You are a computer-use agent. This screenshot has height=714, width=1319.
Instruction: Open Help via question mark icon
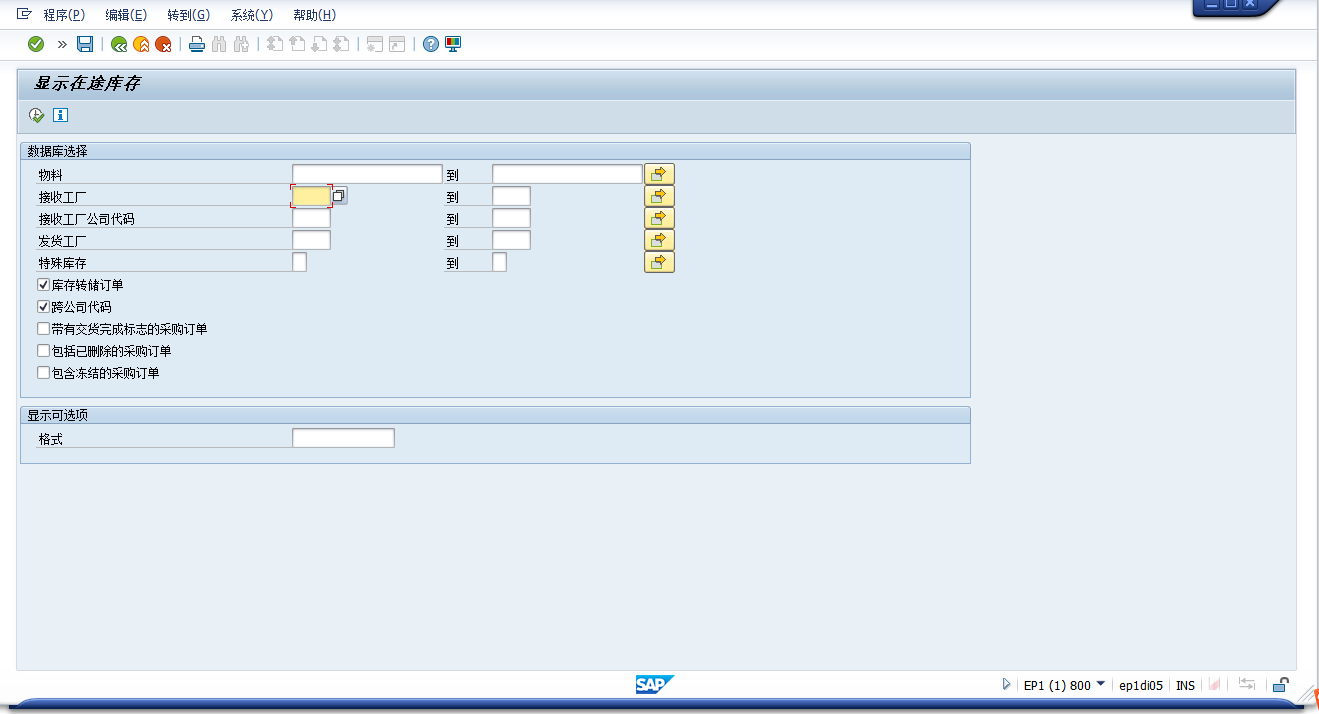(431, 44)
